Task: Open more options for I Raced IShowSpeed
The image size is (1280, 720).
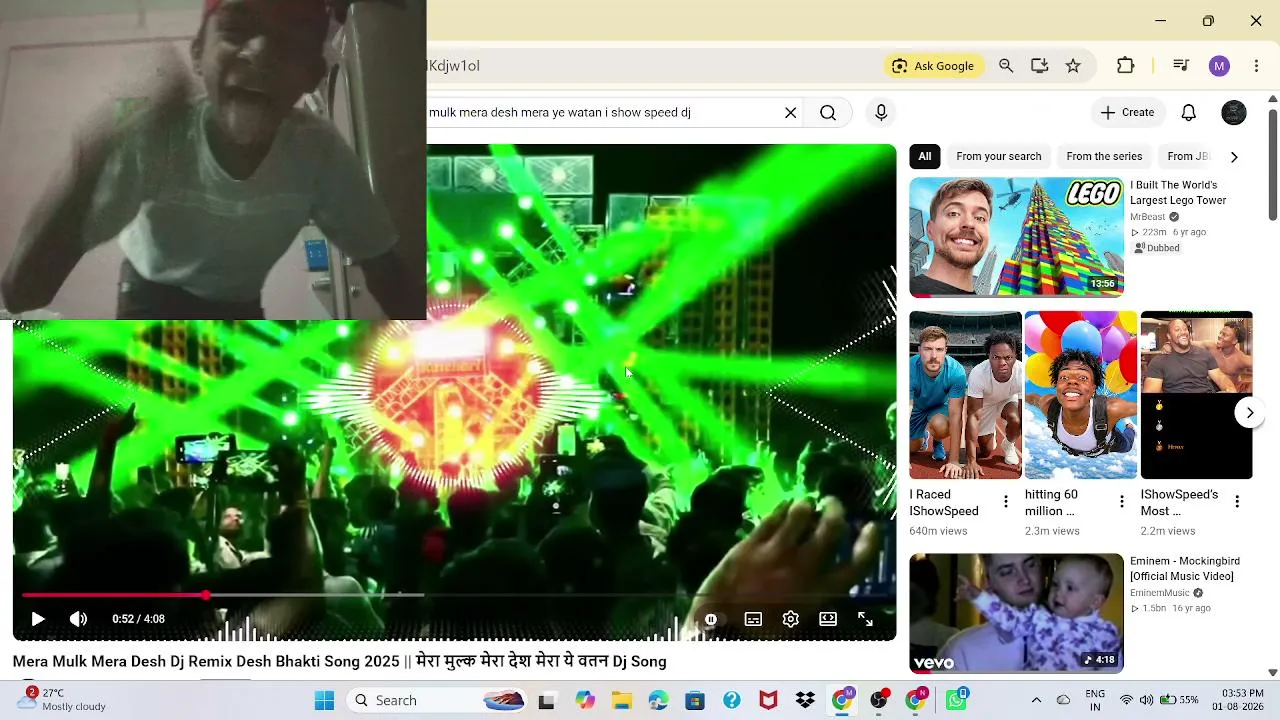Action: tap(1006, 502)
